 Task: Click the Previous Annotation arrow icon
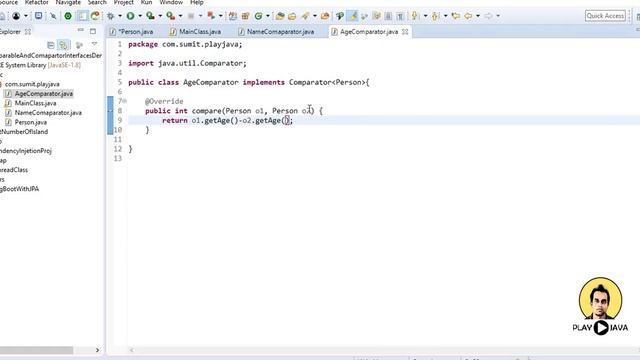tap(435, 16)
